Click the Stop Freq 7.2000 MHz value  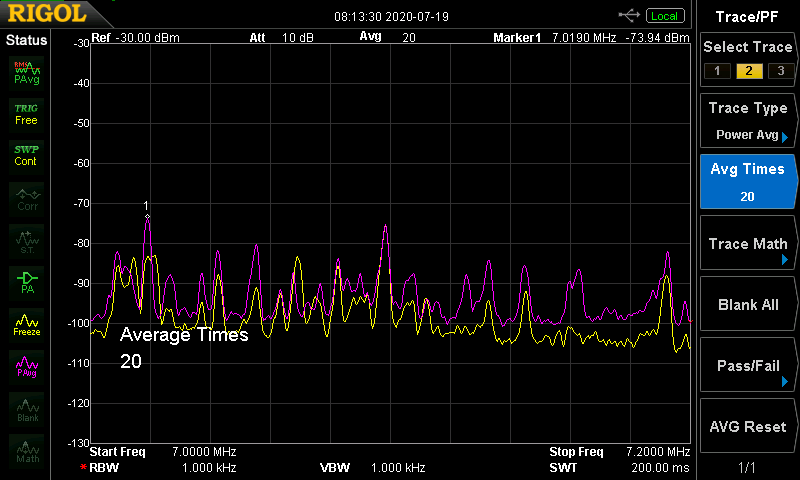tap(658, 452)
